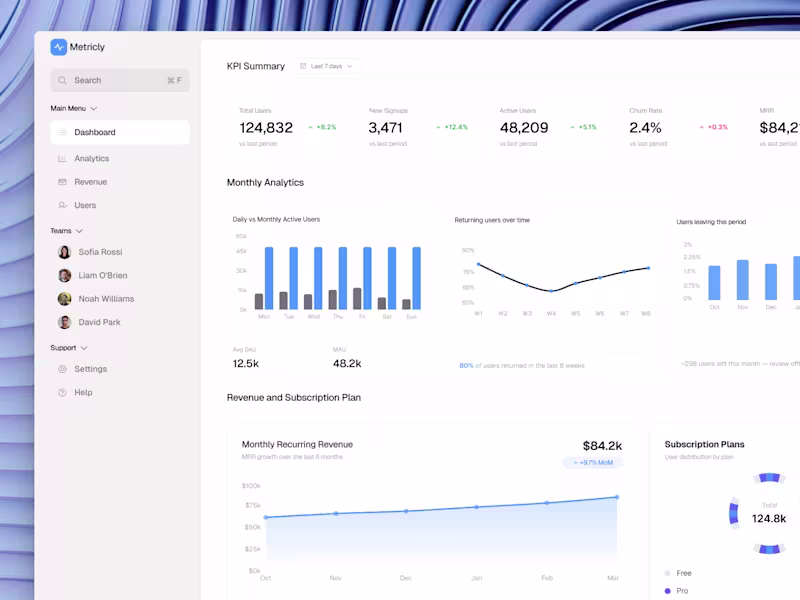This screenshot has width=800, height=600.
Task: Click the 80% of users returned link
Action: (466, 365)
